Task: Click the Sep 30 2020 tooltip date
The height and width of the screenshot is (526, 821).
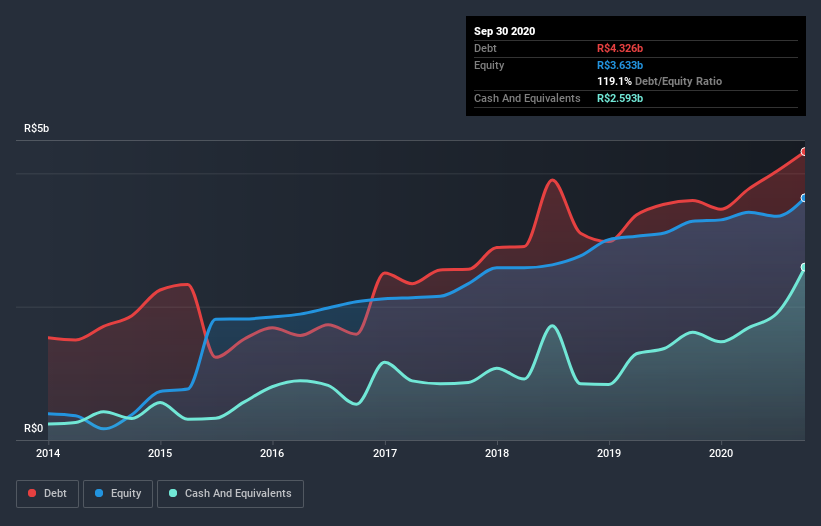Action: [x=505, y=31]
